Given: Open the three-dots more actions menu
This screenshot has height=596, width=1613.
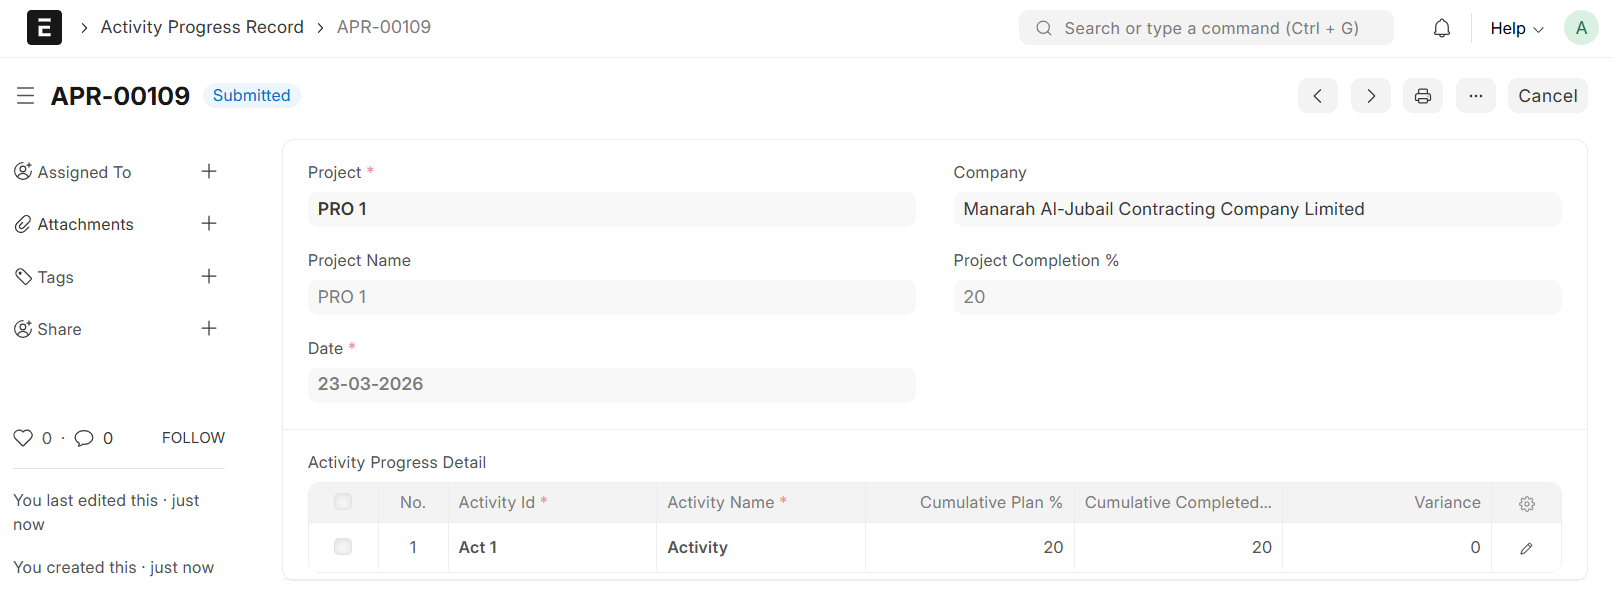Looking at the screenshot, I should 1475,96.
